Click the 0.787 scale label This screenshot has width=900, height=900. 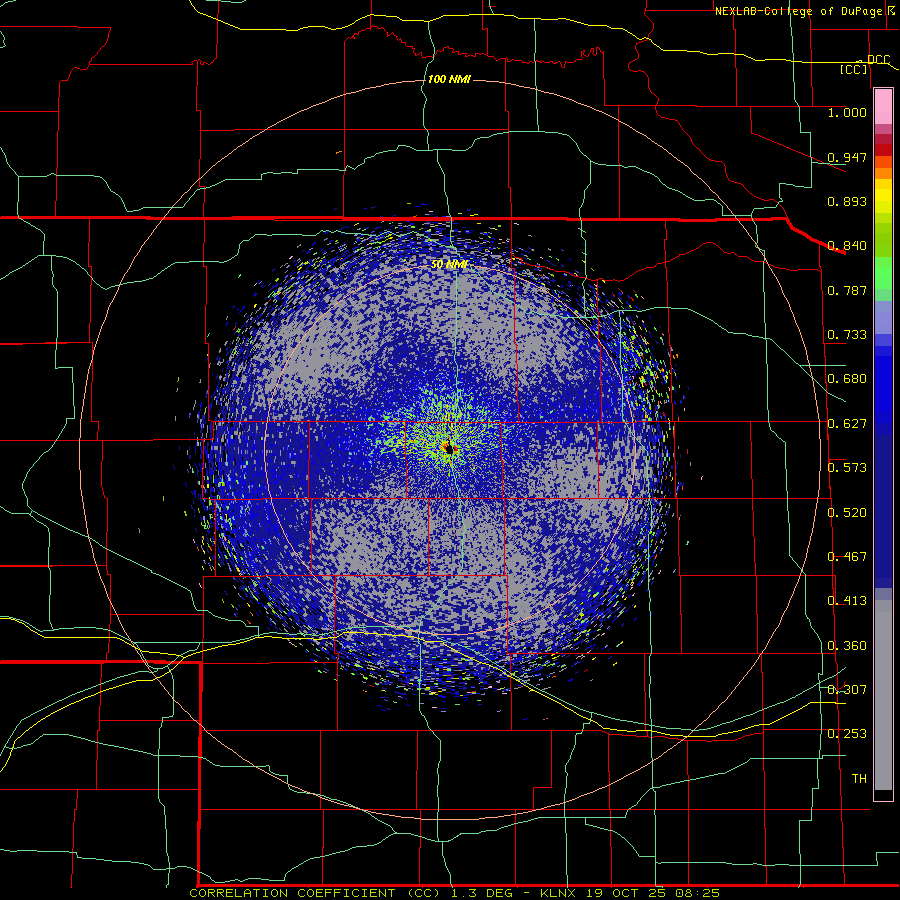(x=847, y=290)
